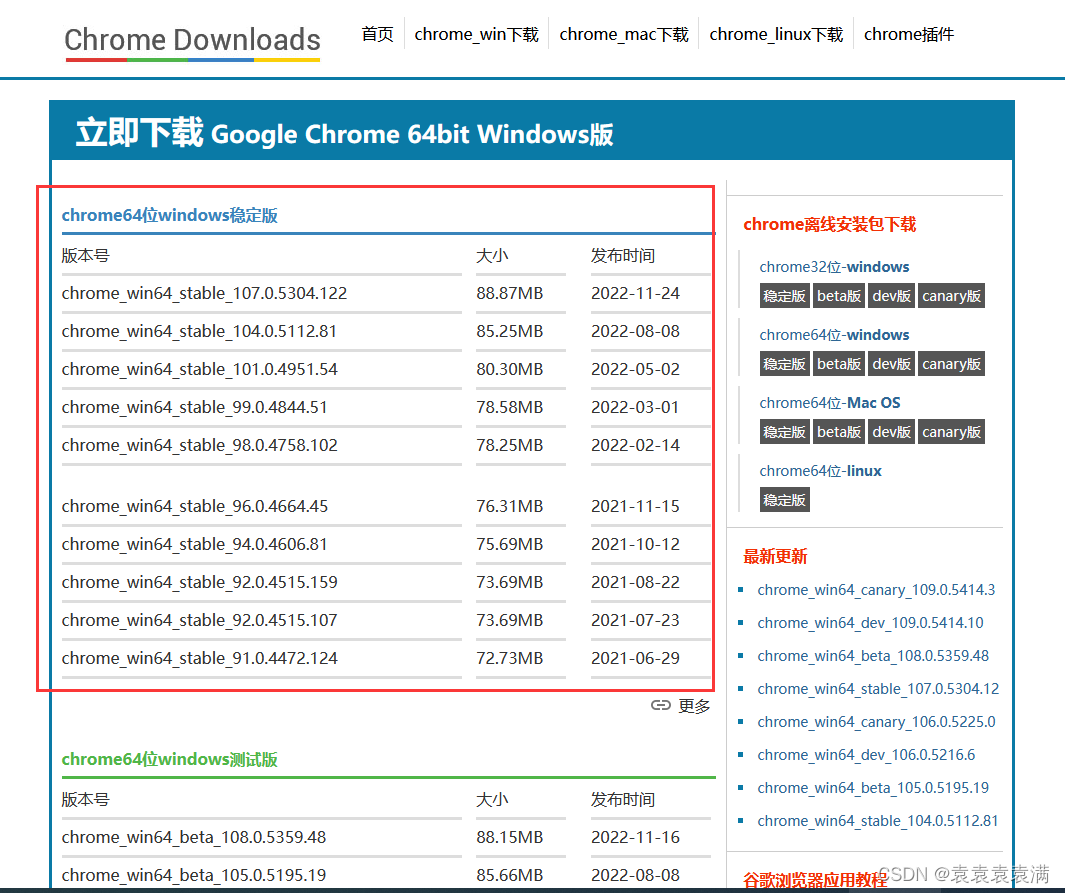Viewport: 1065px width, 893px height.
Task: Open chrome_win64_stable_107.0.5304.122 in the stable table
Action: 204,293
